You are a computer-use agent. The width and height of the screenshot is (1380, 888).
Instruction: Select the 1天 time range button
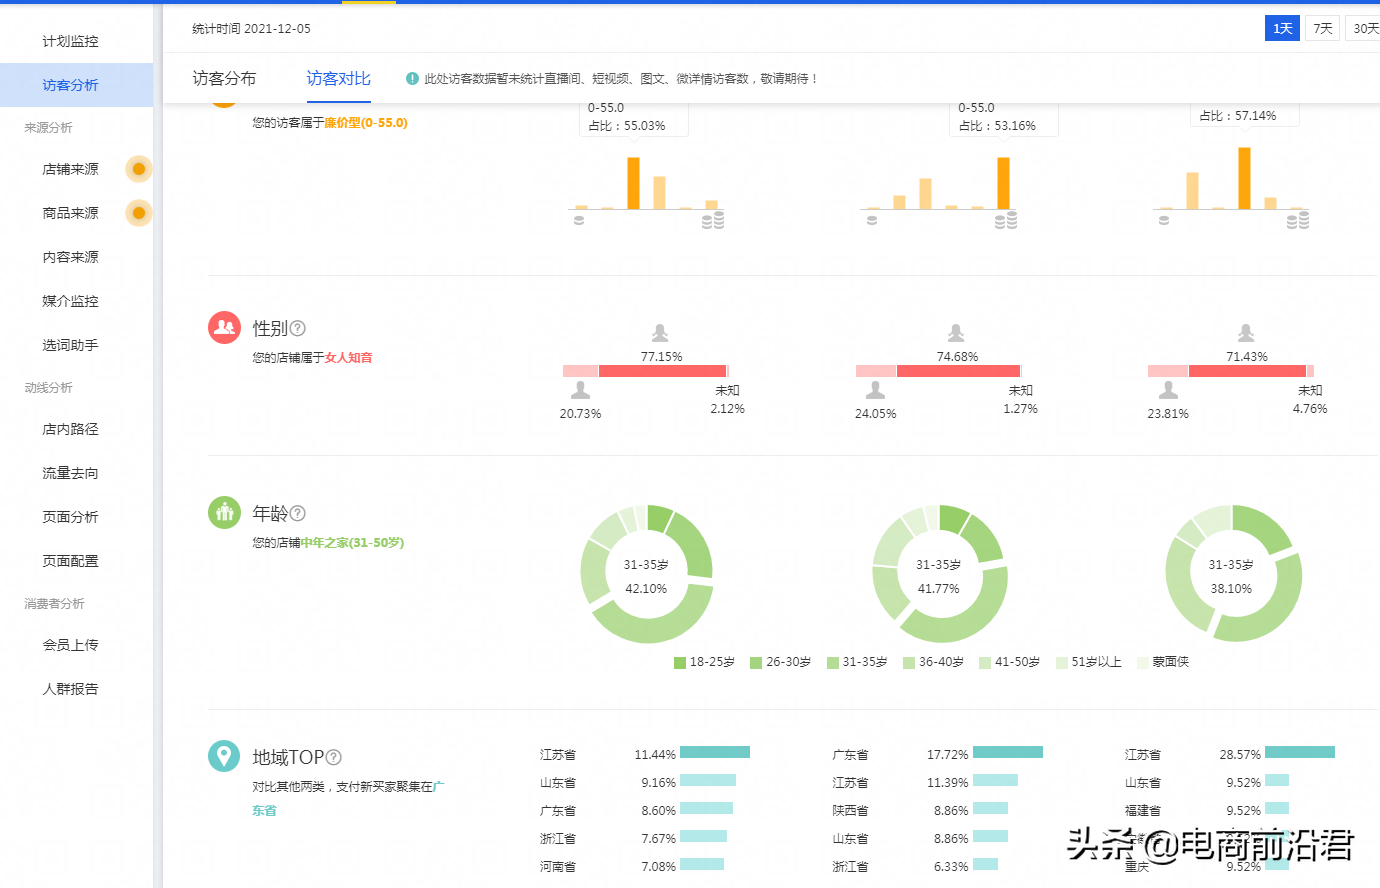pyautogui.click(x=1282, y=28)
